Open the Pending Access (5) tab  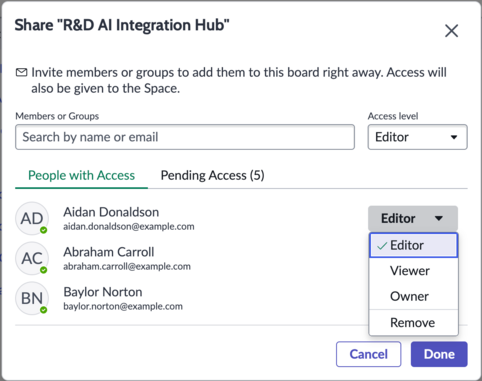pos(212,175)
